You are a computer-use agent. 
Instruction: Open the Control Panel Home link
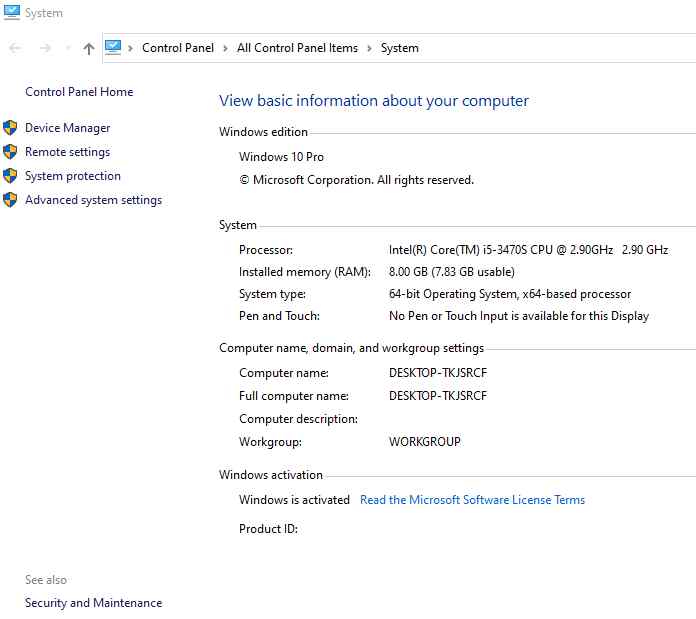(x=79, y=92)
